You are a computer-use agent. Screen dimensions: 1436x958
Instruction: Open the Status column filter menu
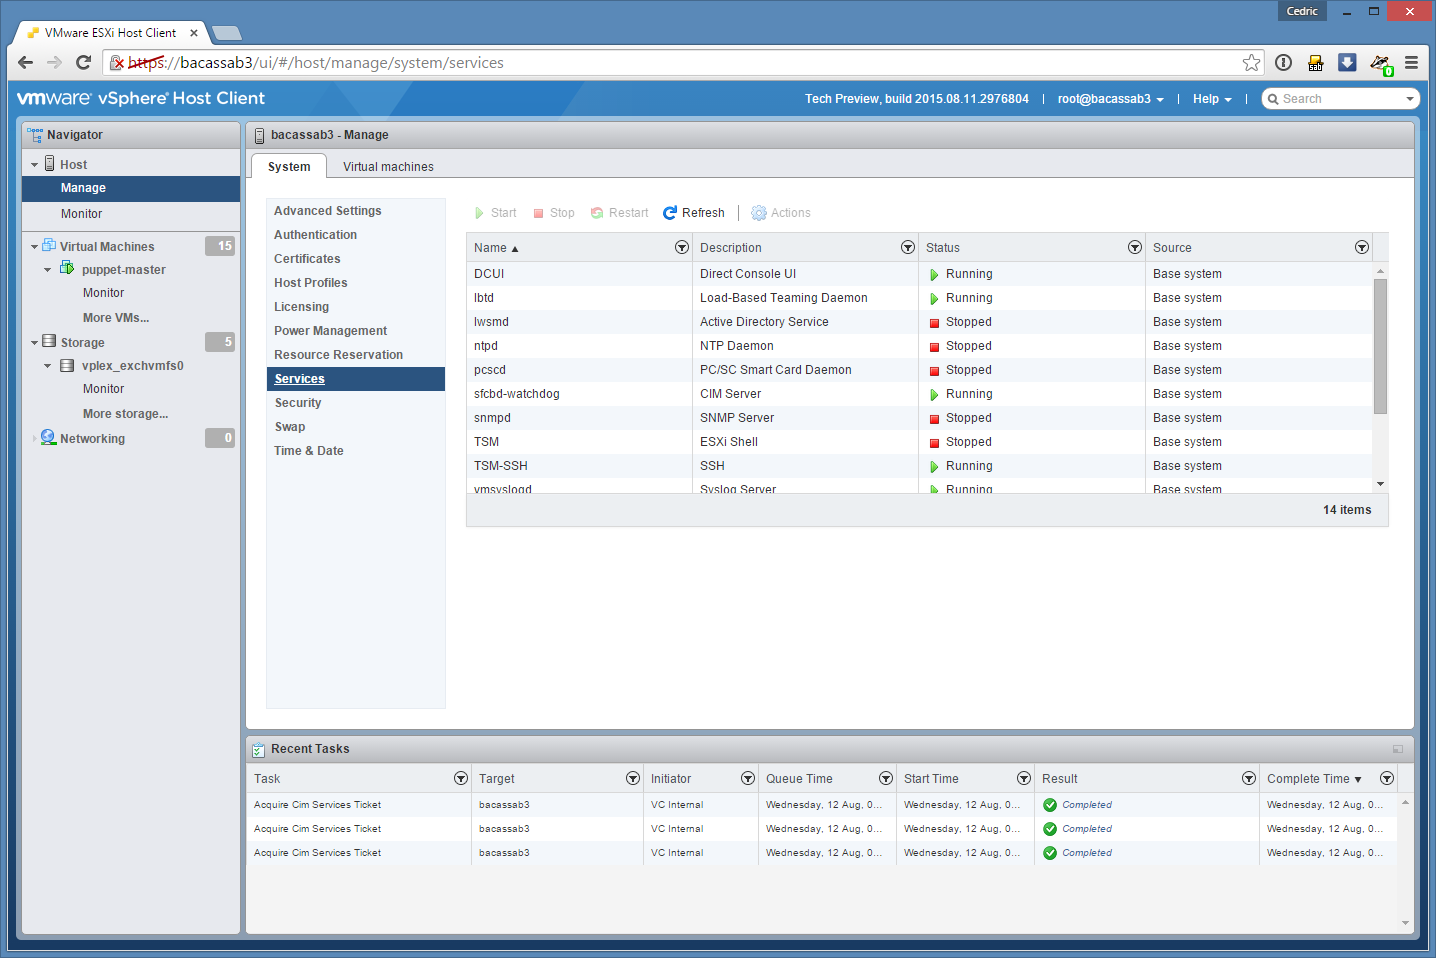tap(1134, 248)
